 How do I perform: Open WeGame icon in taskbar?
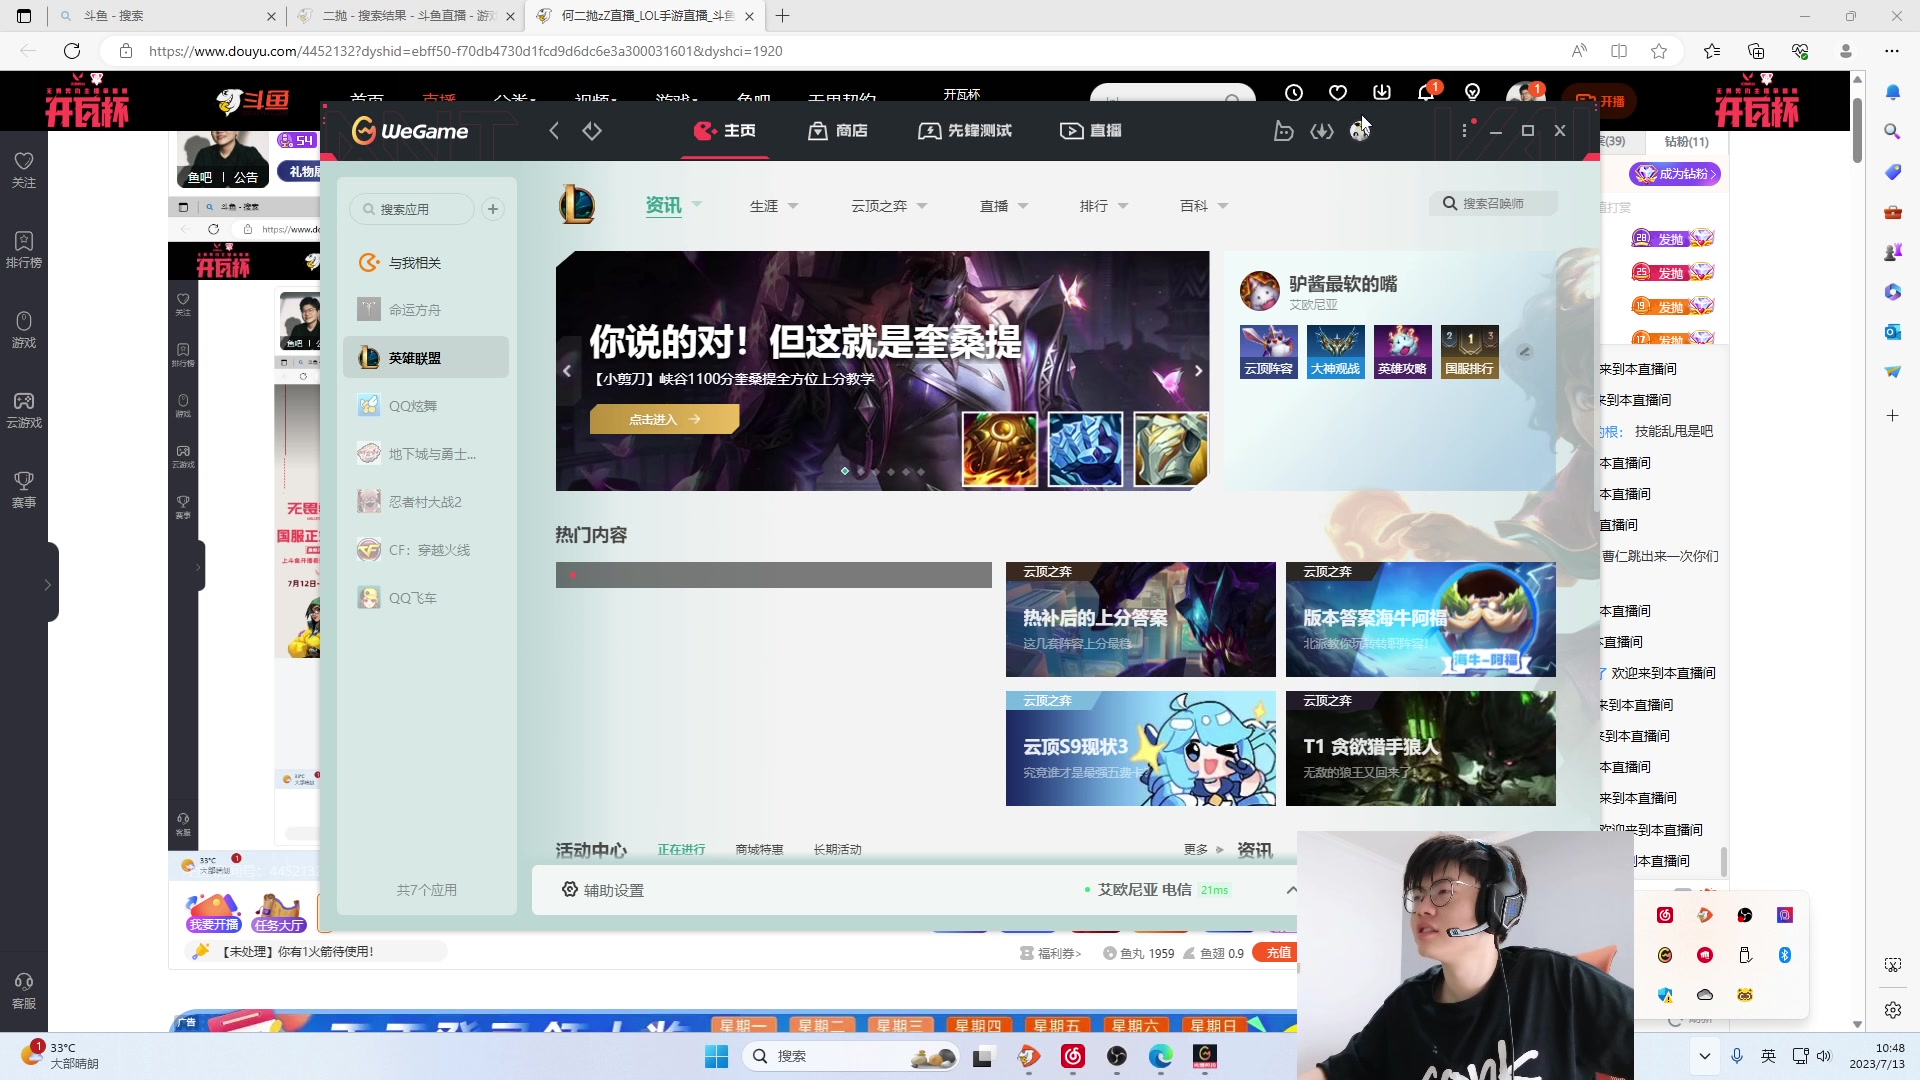tap(1205, 1056)
